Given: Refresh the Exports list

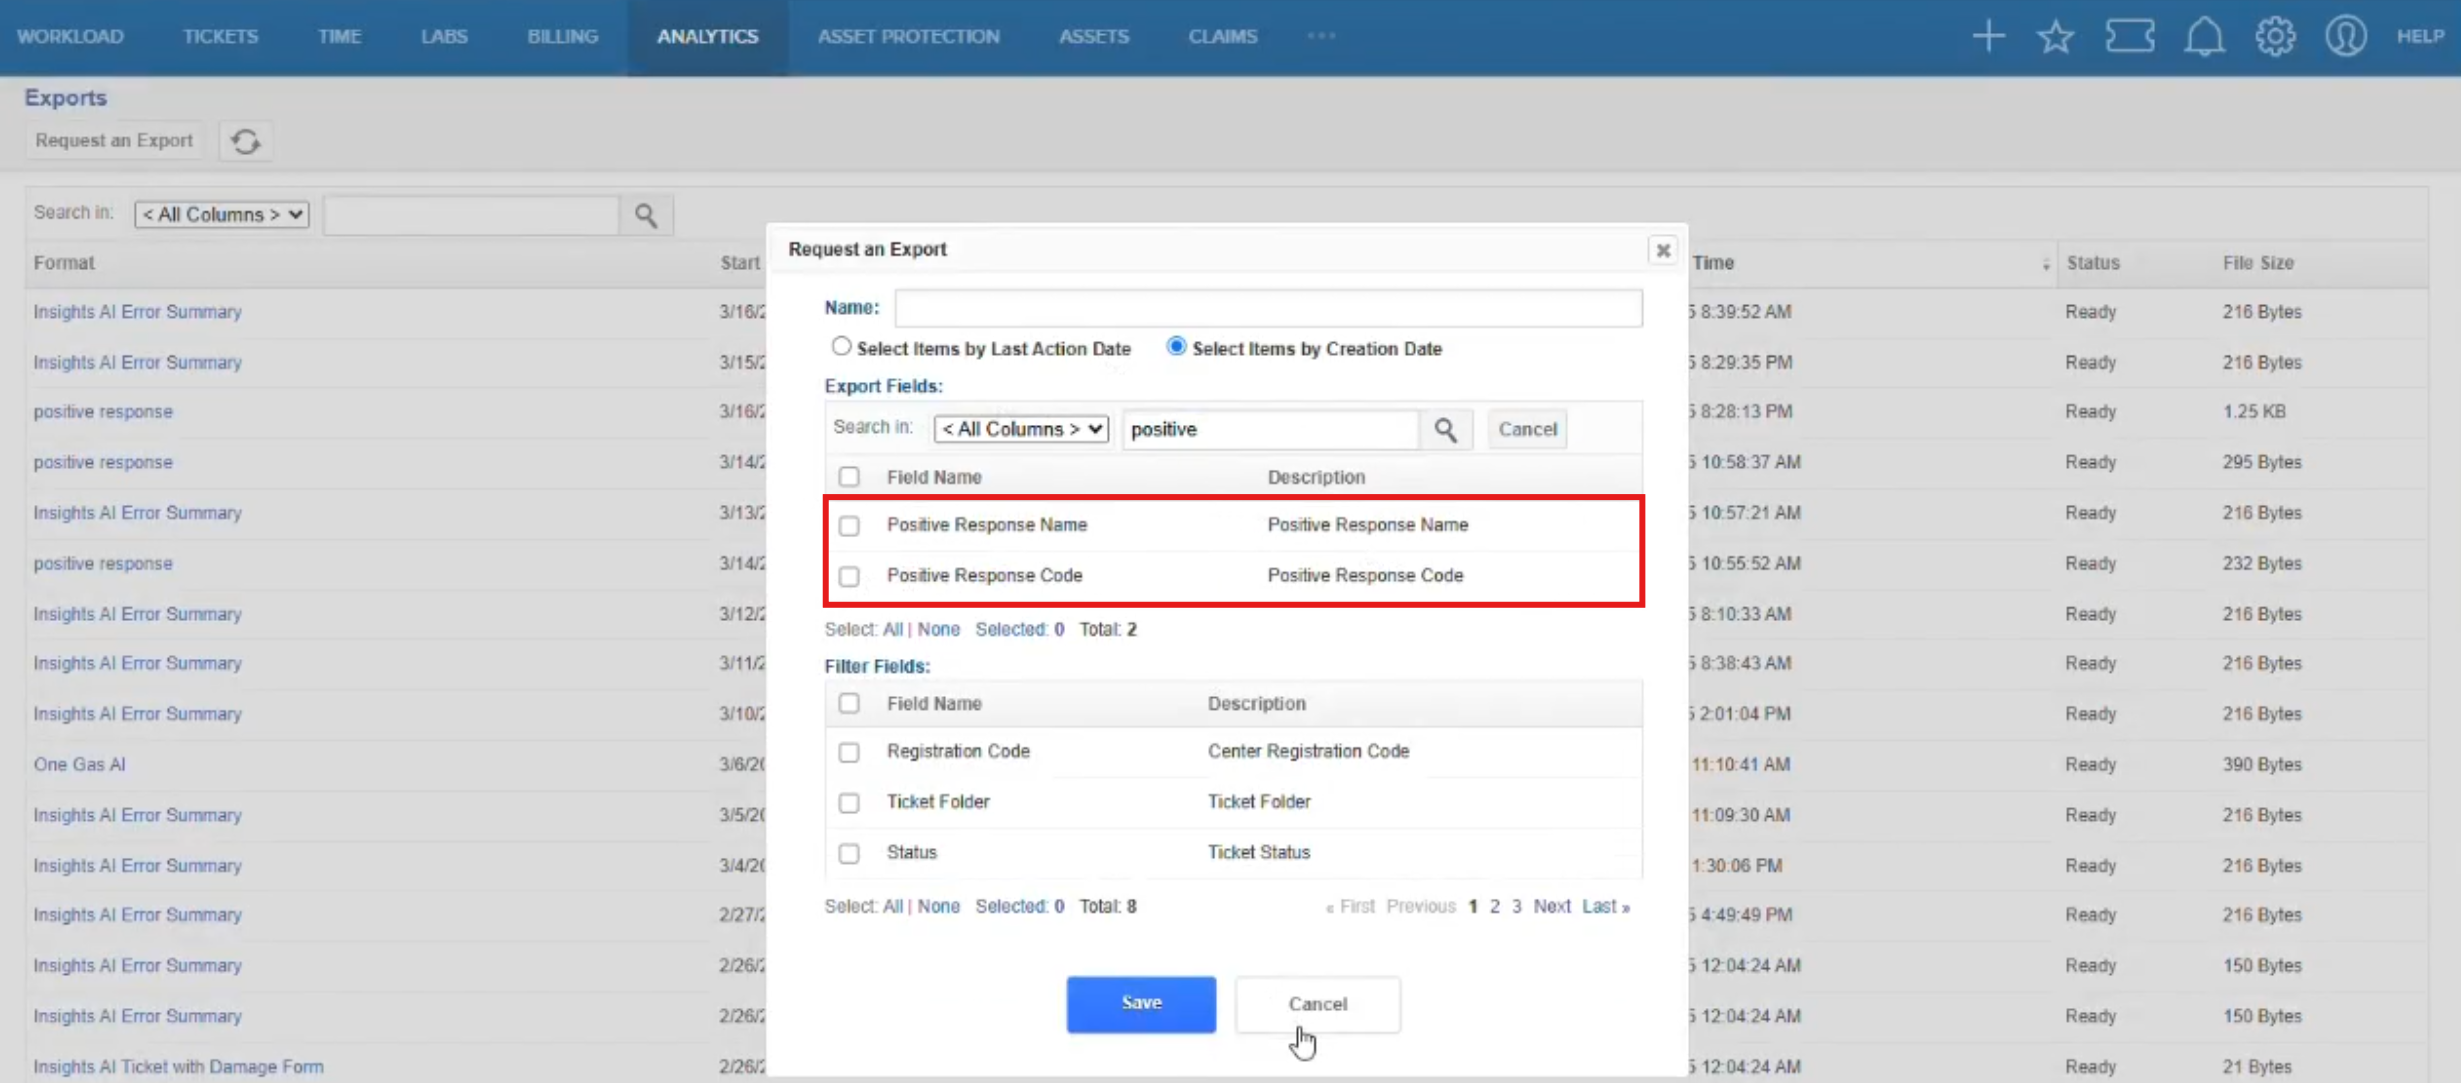Looking at the screenshot, I should (246, 141).
